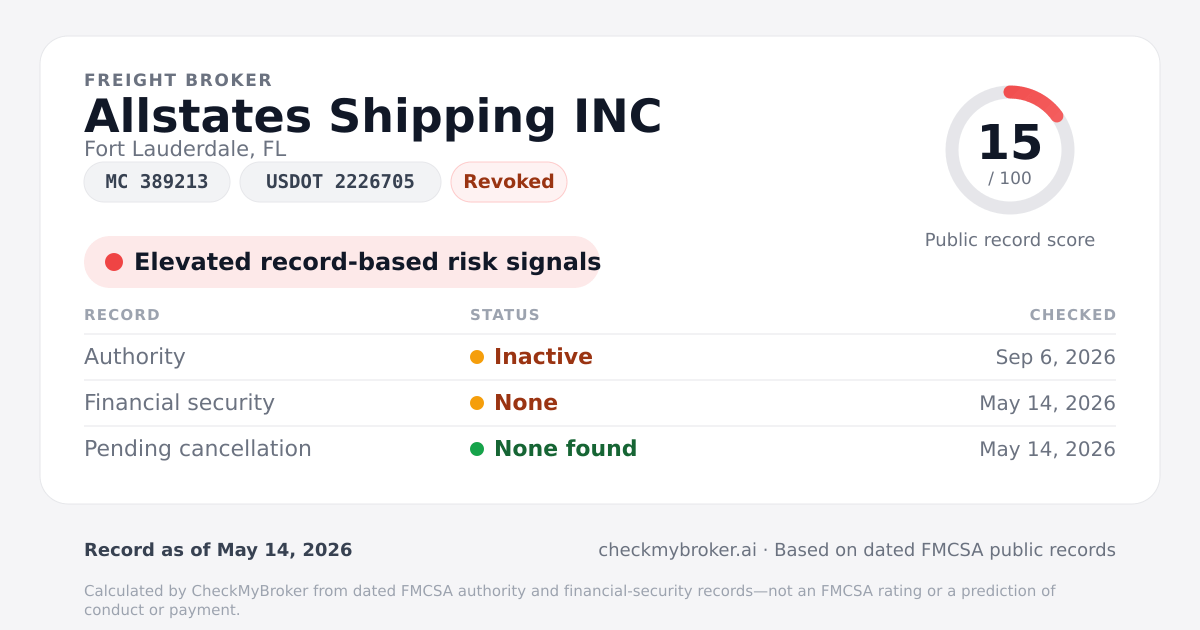
Task: Click the circular score gauge showing 15
Action: pos(1010,150)
